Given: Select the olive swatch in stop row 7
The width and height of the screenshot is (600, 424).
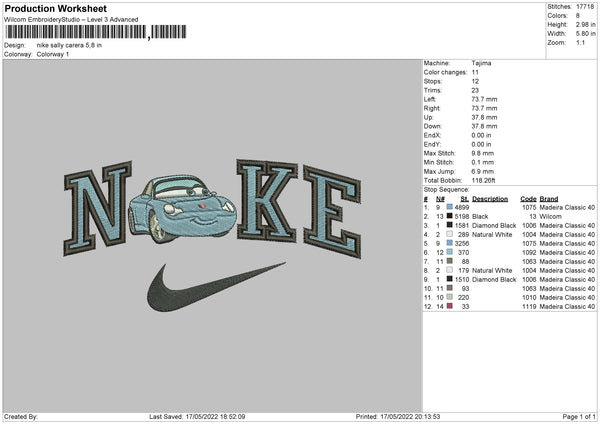Looking at the screenshot, I should [450, 261].
